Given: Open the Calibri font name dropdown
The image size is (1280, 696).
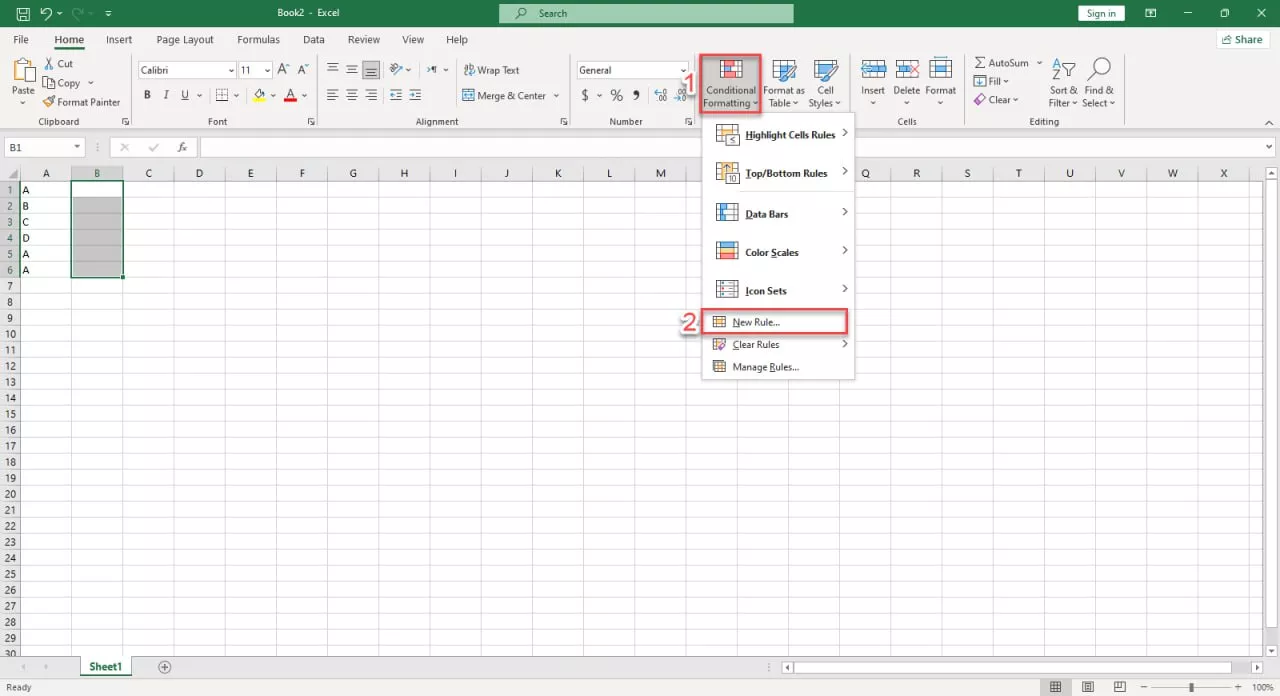Looking at the screenshot, I should (x=229, y=70).
